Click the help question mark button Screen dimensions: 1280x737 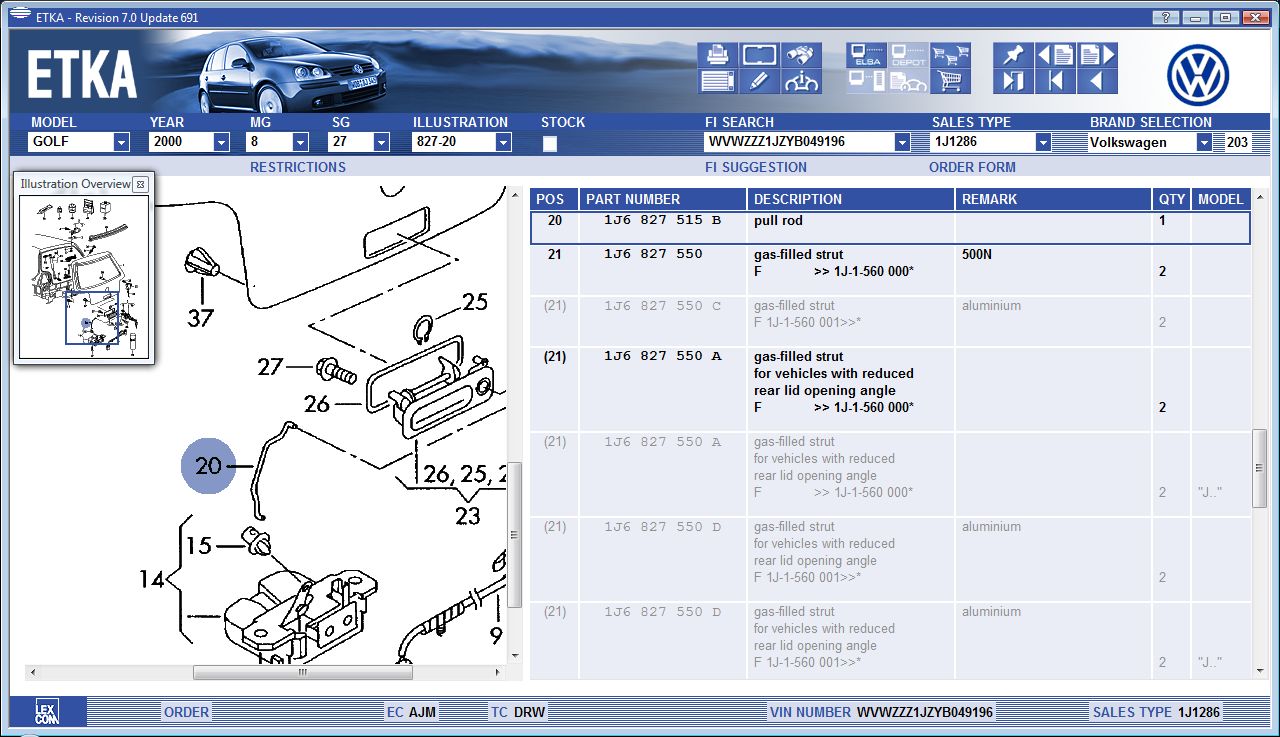click(x=1165, y=17)
